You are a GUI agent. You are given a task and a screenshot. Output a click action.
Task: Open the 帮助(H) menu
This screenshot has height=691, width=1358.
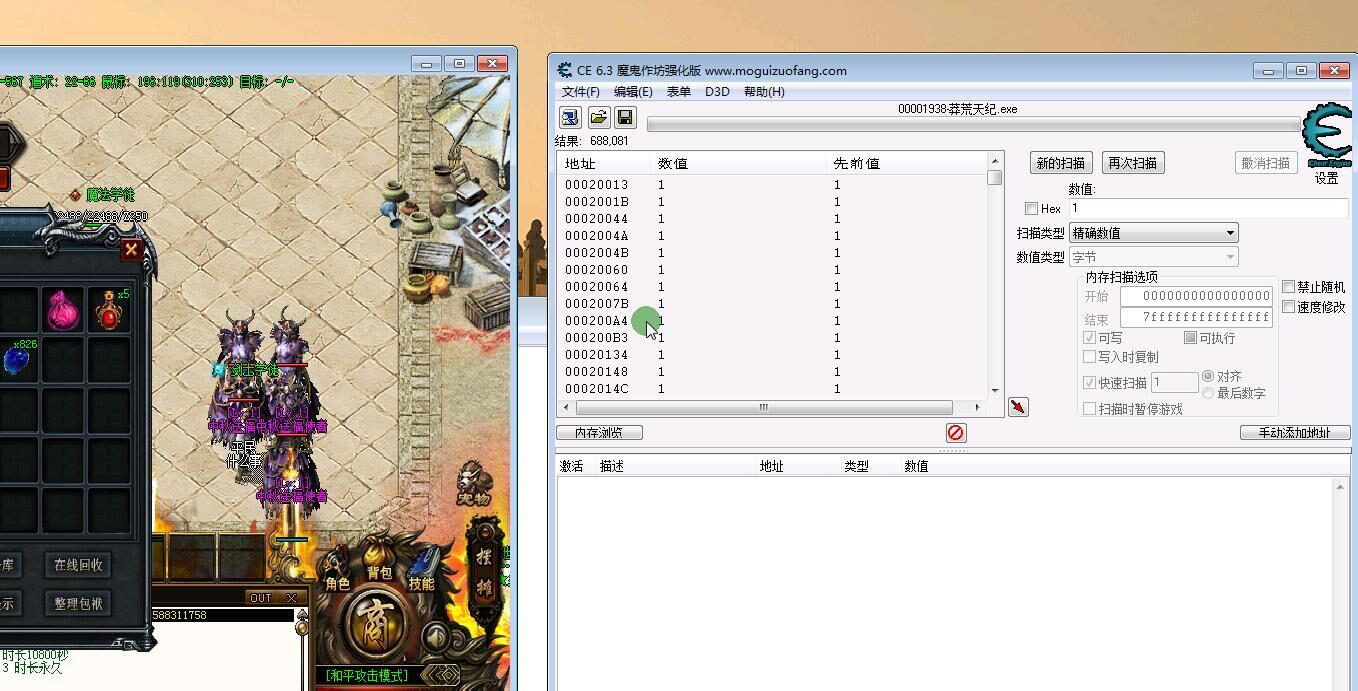tap(764, 92)
